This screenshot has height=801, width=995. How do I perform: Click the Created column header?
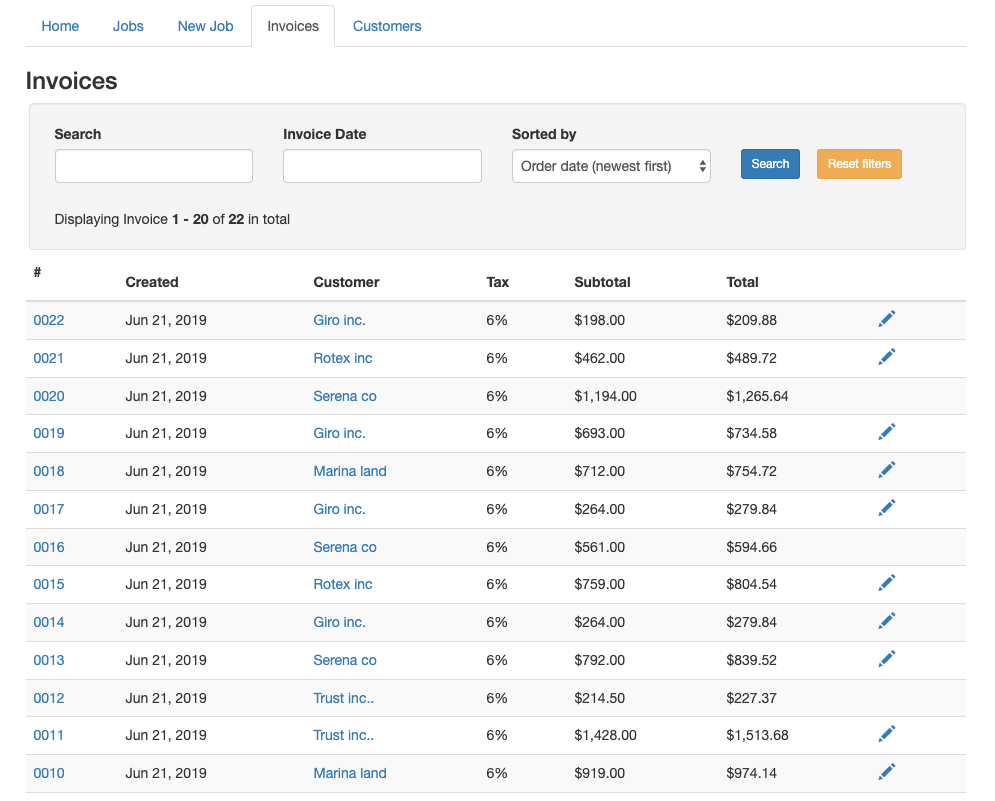(152, 282)
